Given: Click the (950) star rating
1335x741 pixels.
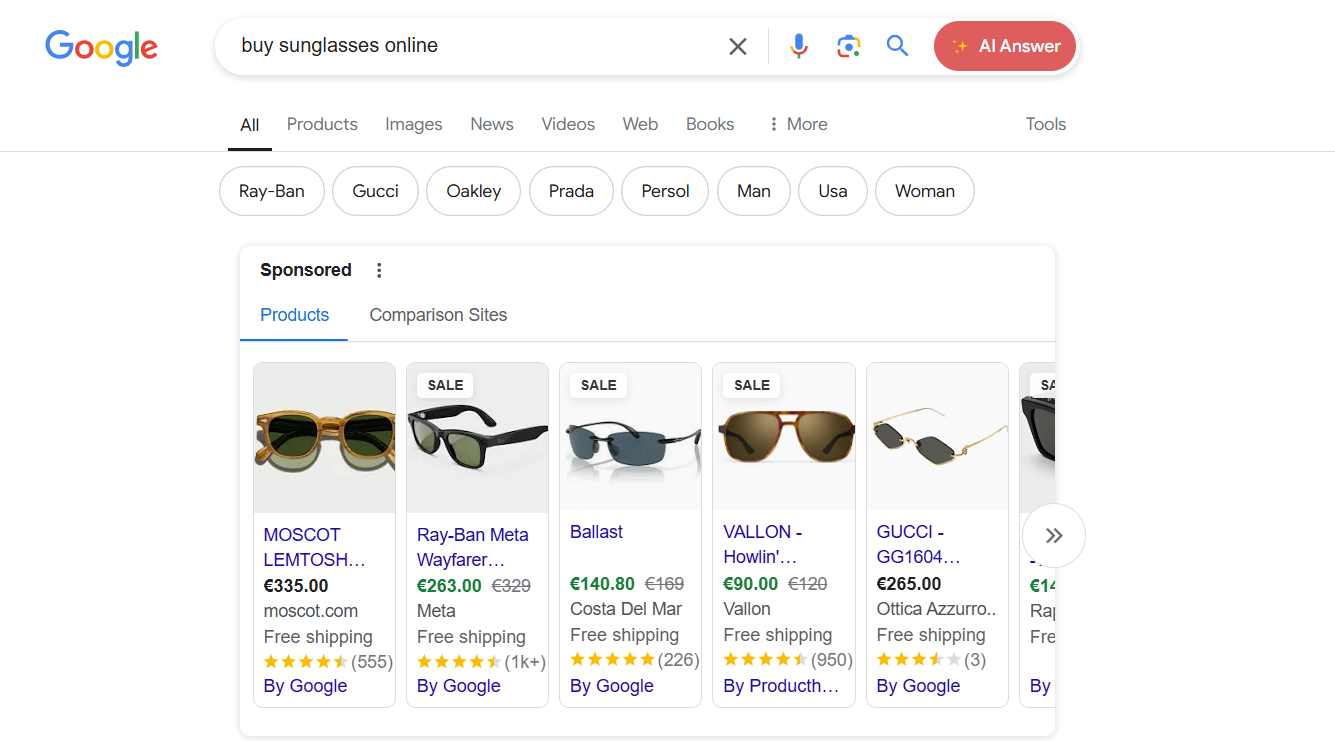Looking at the screenshot, I should 787,660.
